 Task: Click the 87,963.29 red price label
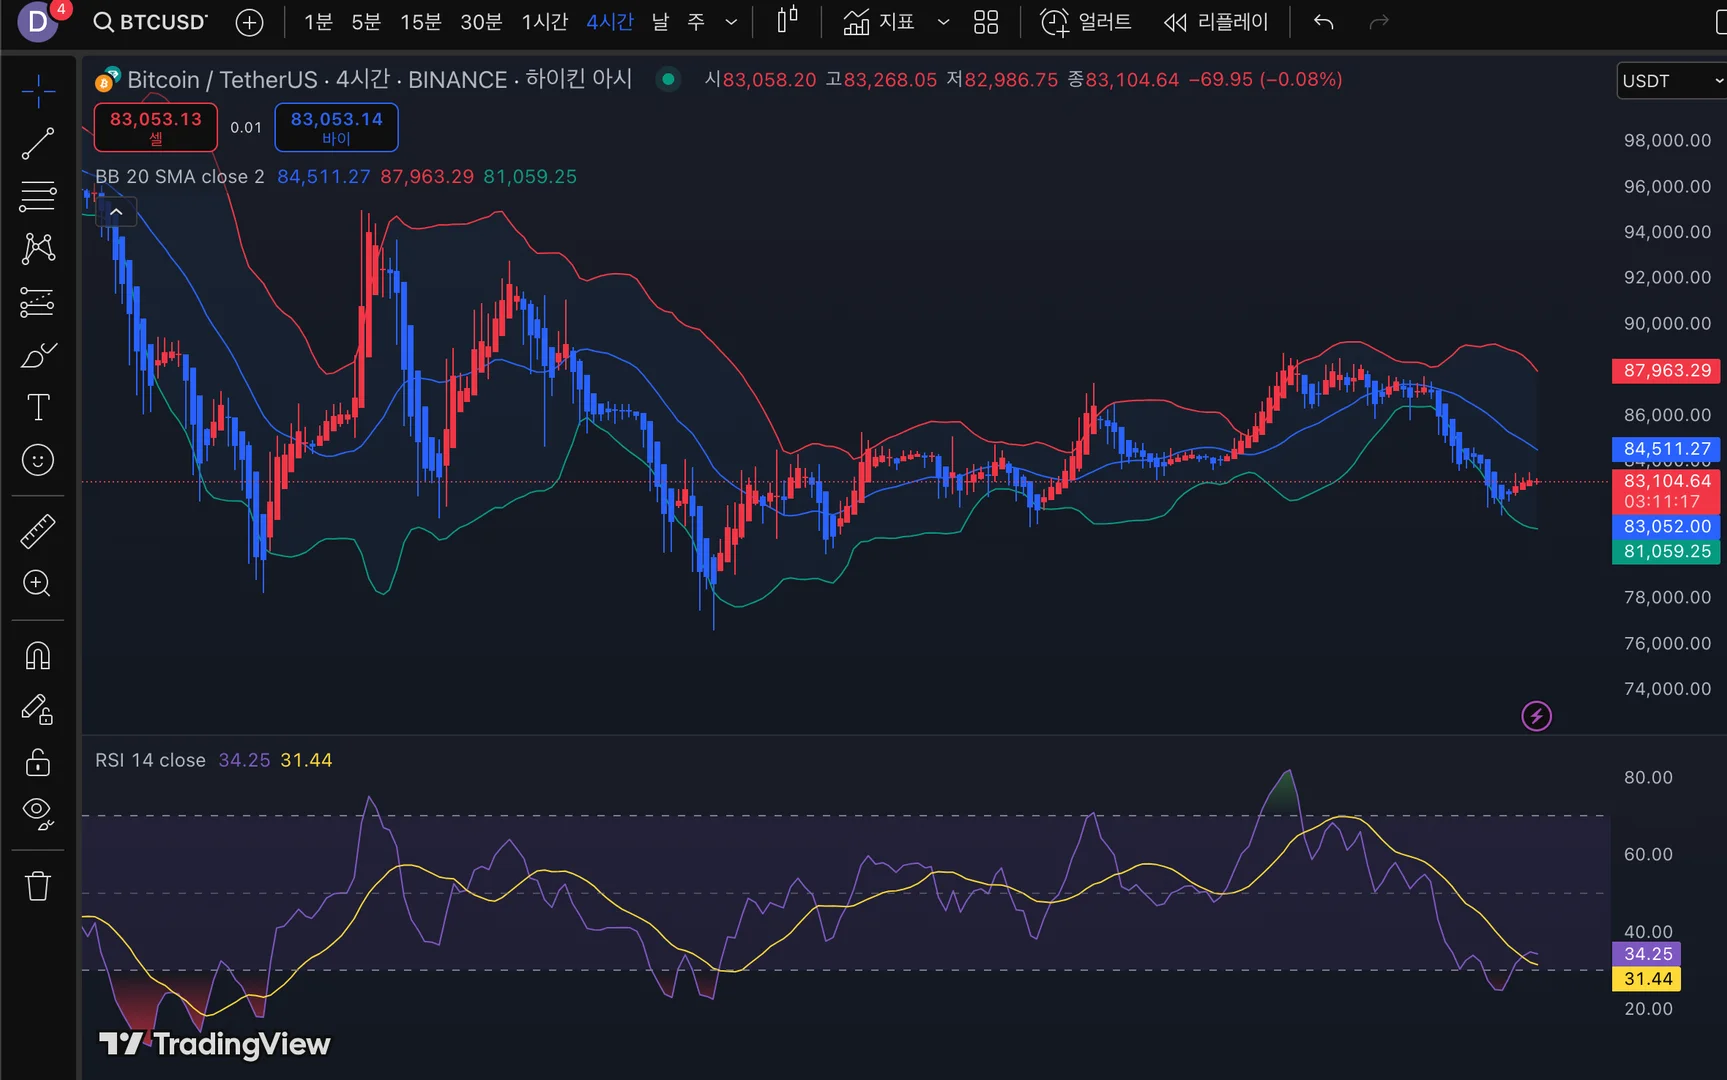point(1666,371)
